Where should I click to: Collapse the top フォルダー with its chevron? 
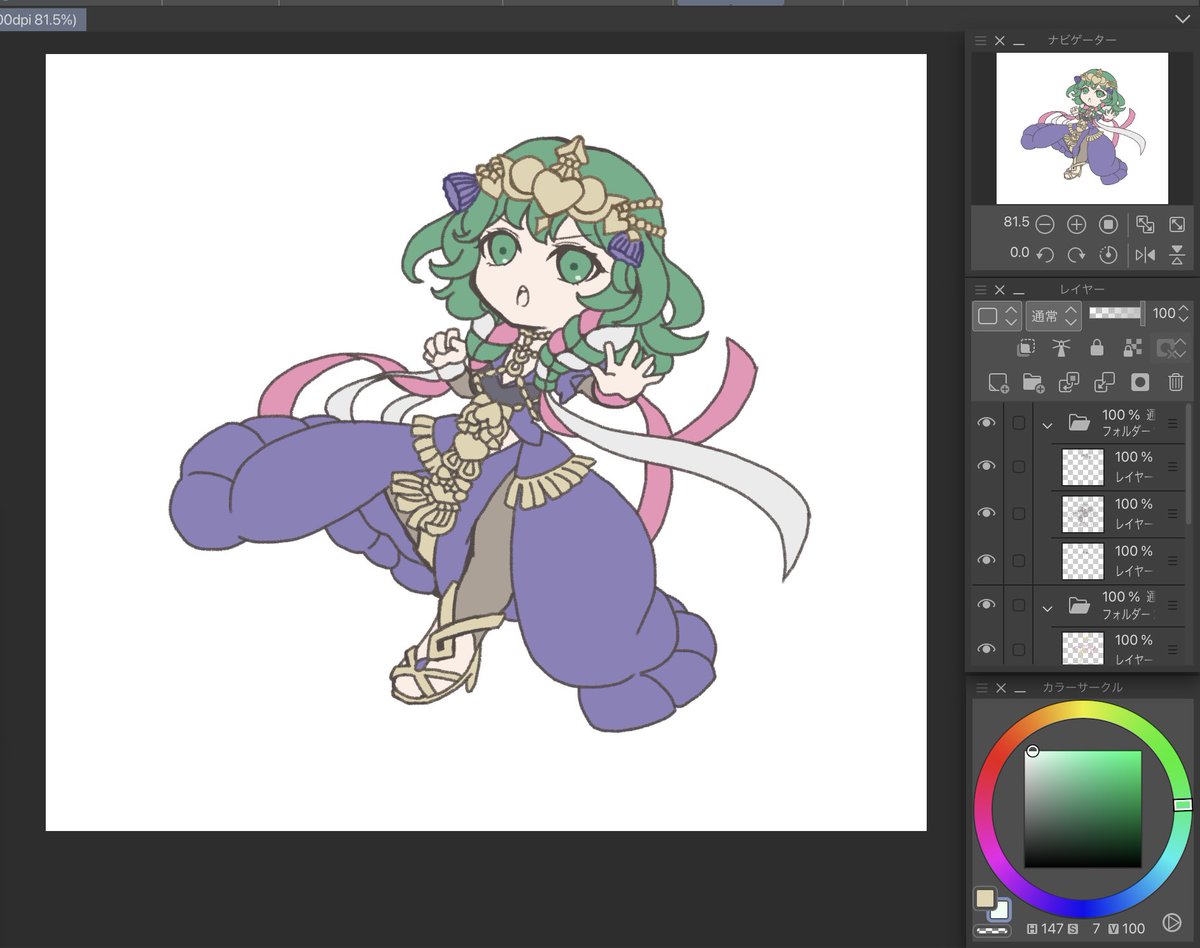pyautogui.click(x=1047, y=425)
